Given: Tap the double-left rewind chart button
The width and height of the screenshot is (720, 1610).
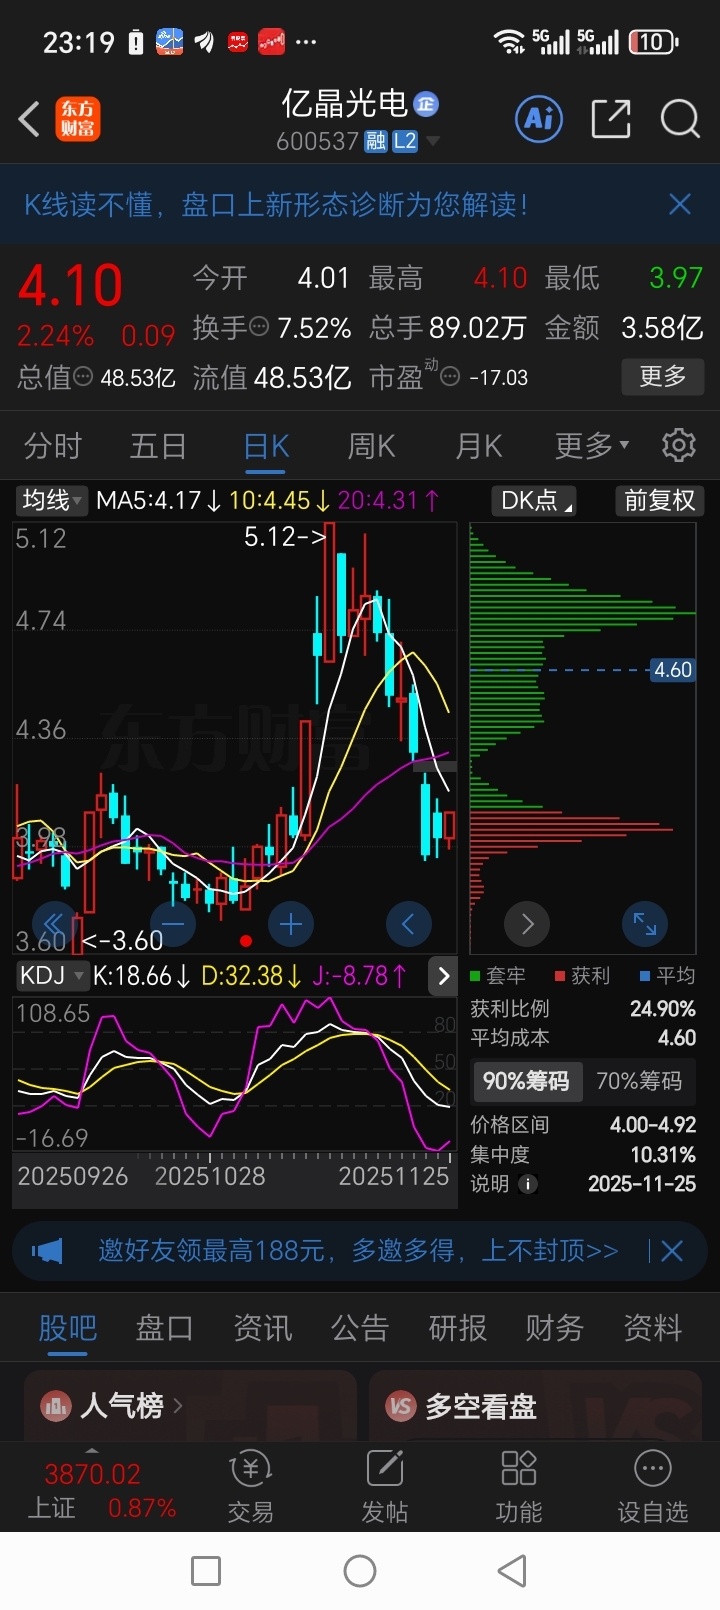Looking at the screenshot, I should pos(55,924).
